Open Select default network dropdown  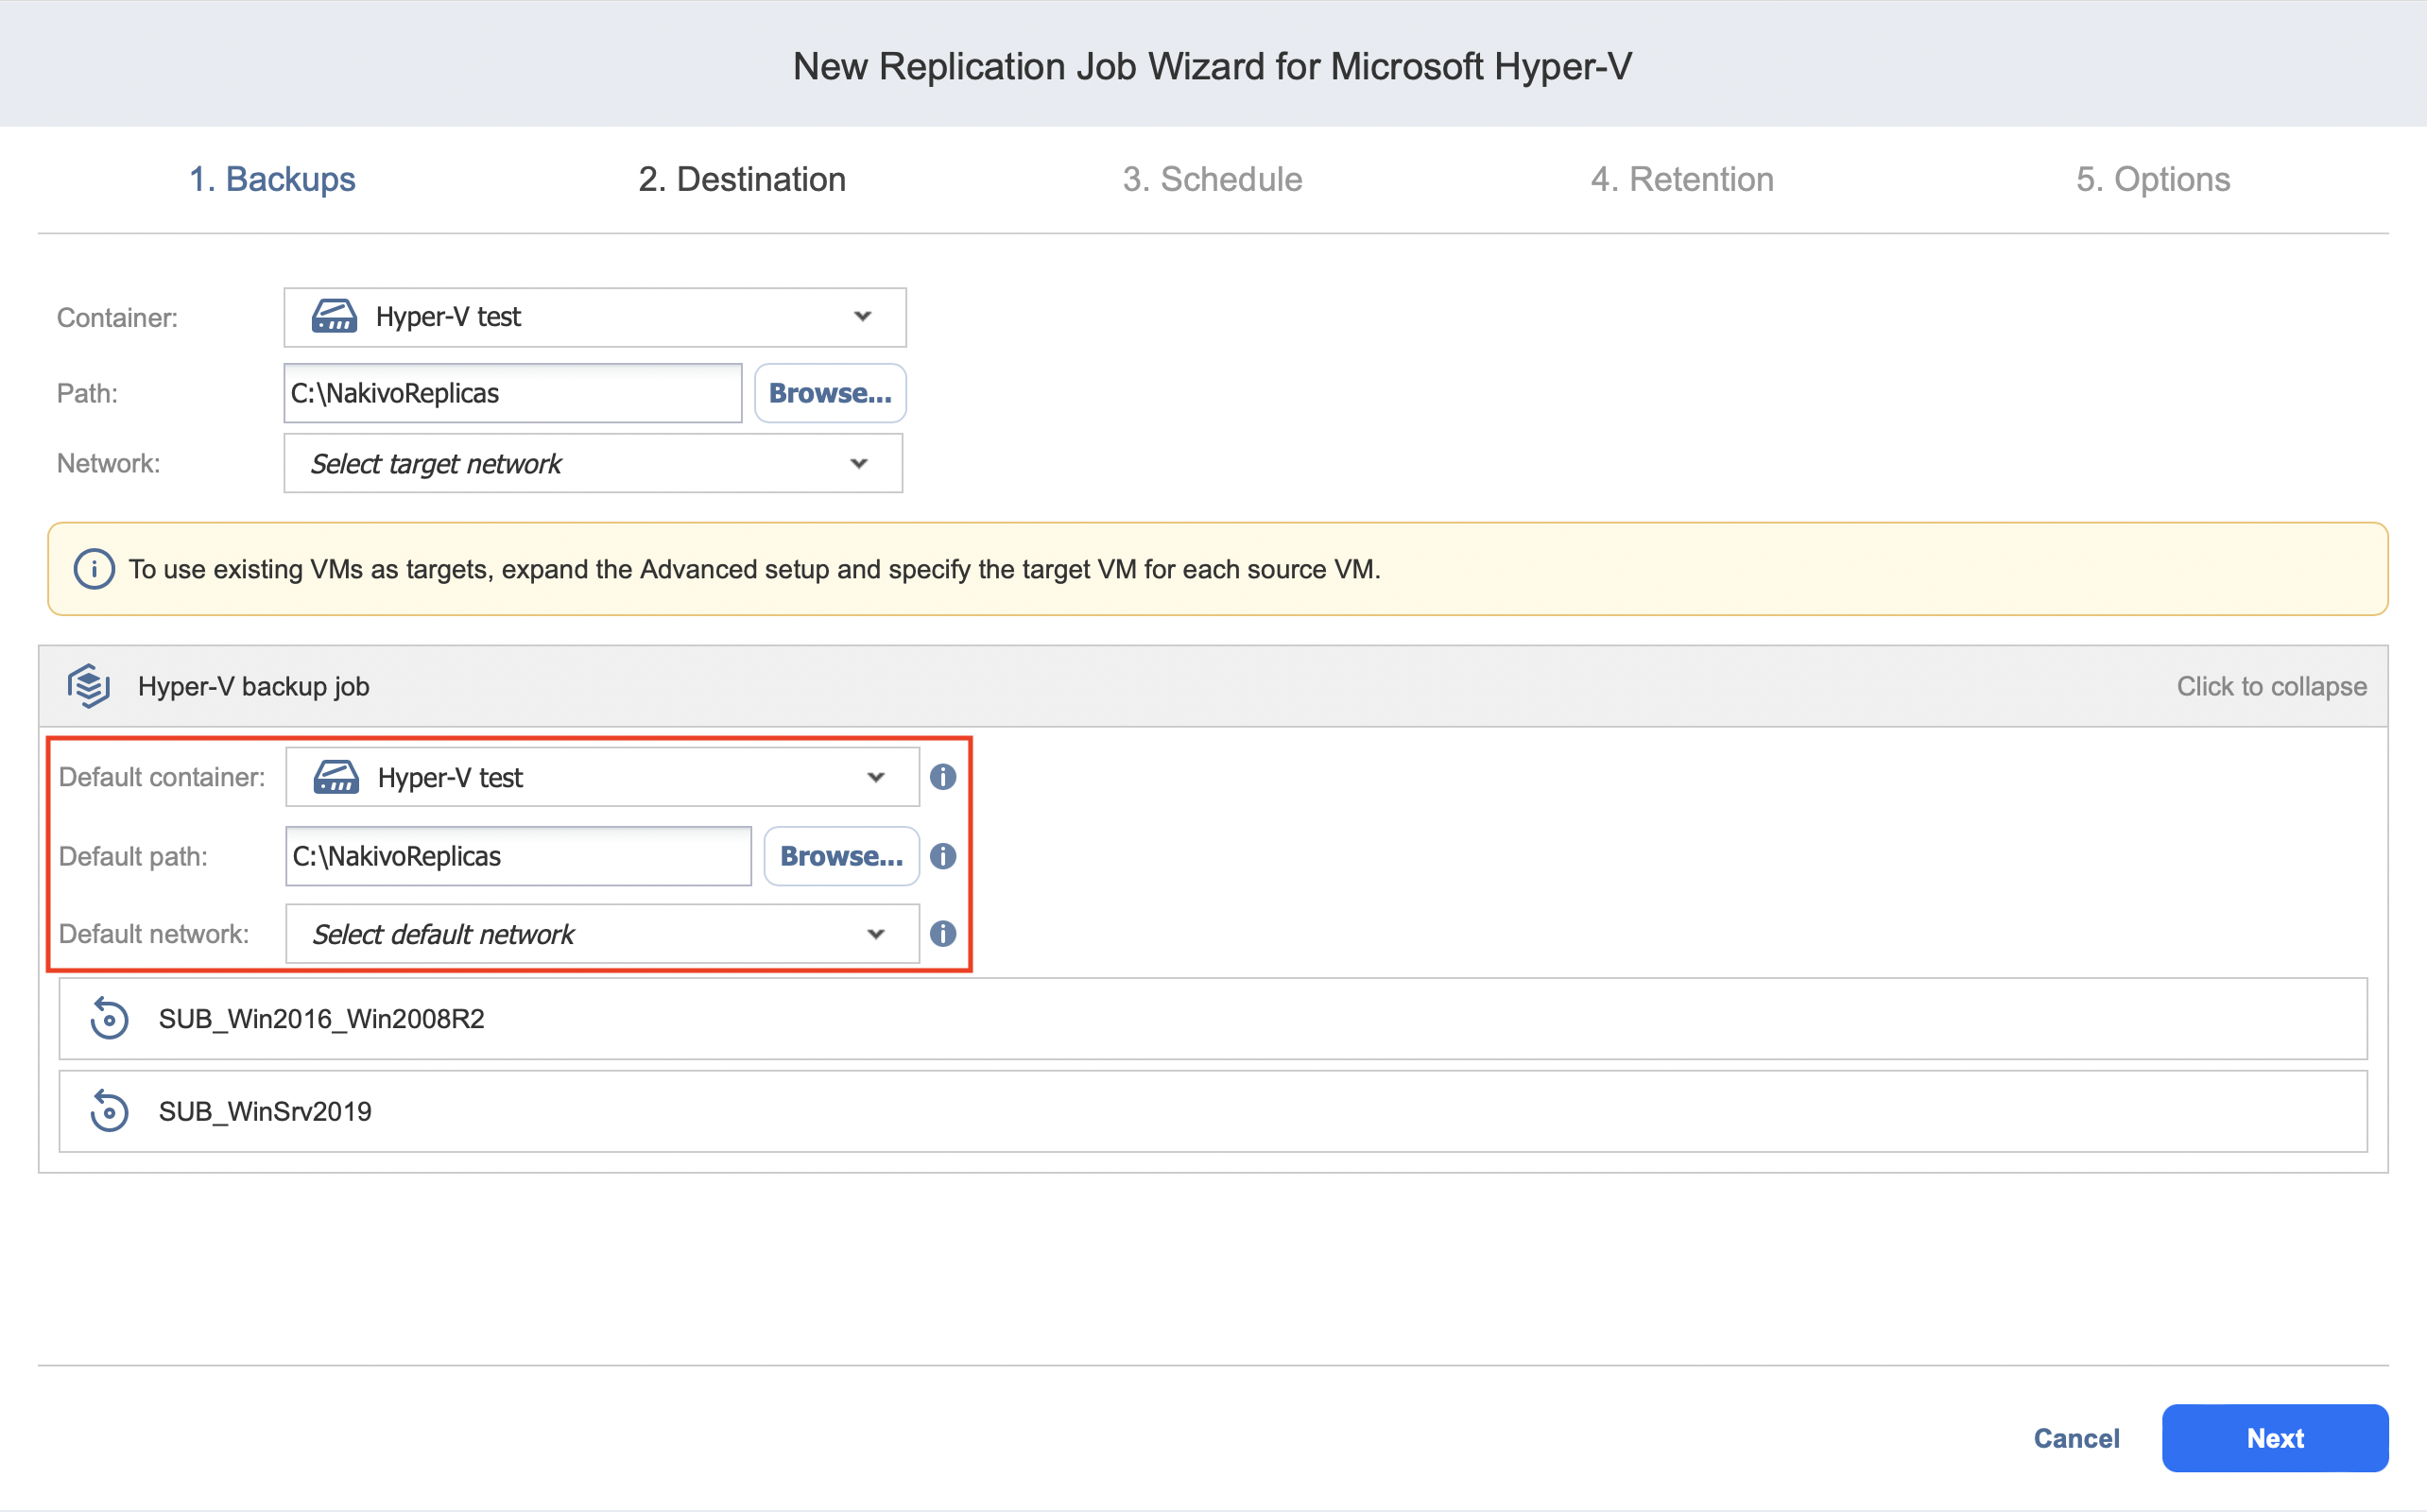coord(601,934)
